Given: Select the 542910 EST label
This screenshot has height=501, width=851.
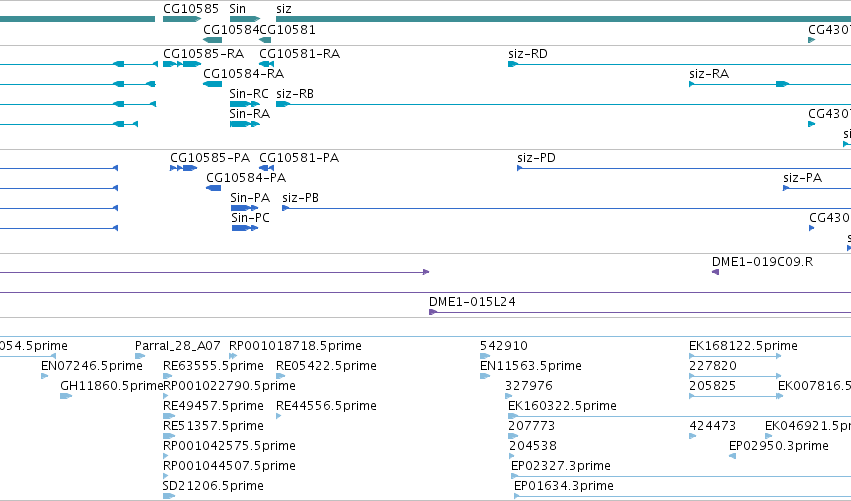Looking at the screenshot, I should (504, 346).
